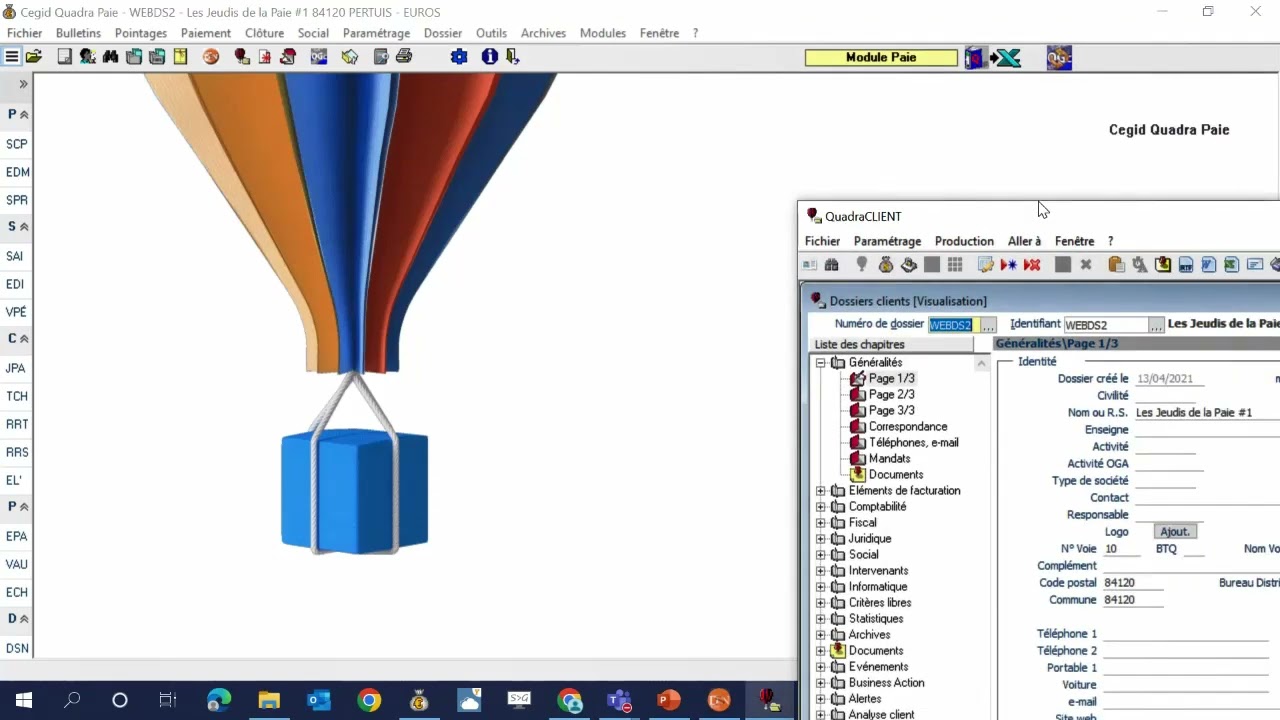1280x720 pixels.
Task: Open Microsoft Edge from the taskbar
Action: point(219,700)
